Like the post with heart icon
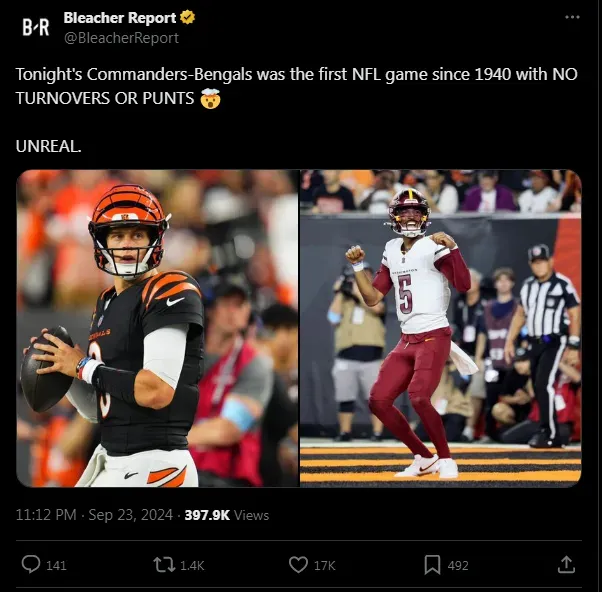The height and width of the screenshot is (592, 602). pos(298,565)
